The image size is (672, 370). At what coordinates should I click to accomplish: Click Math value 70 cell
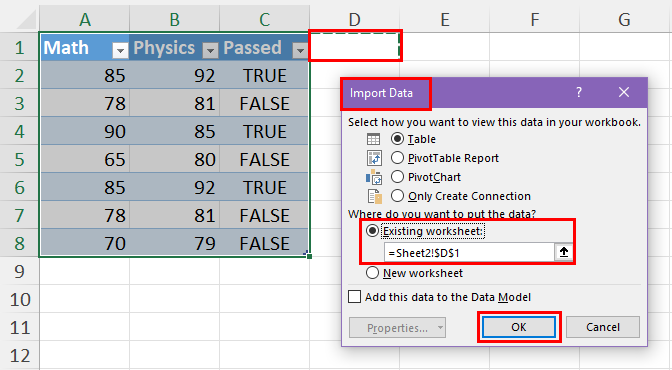click(84, 243)
